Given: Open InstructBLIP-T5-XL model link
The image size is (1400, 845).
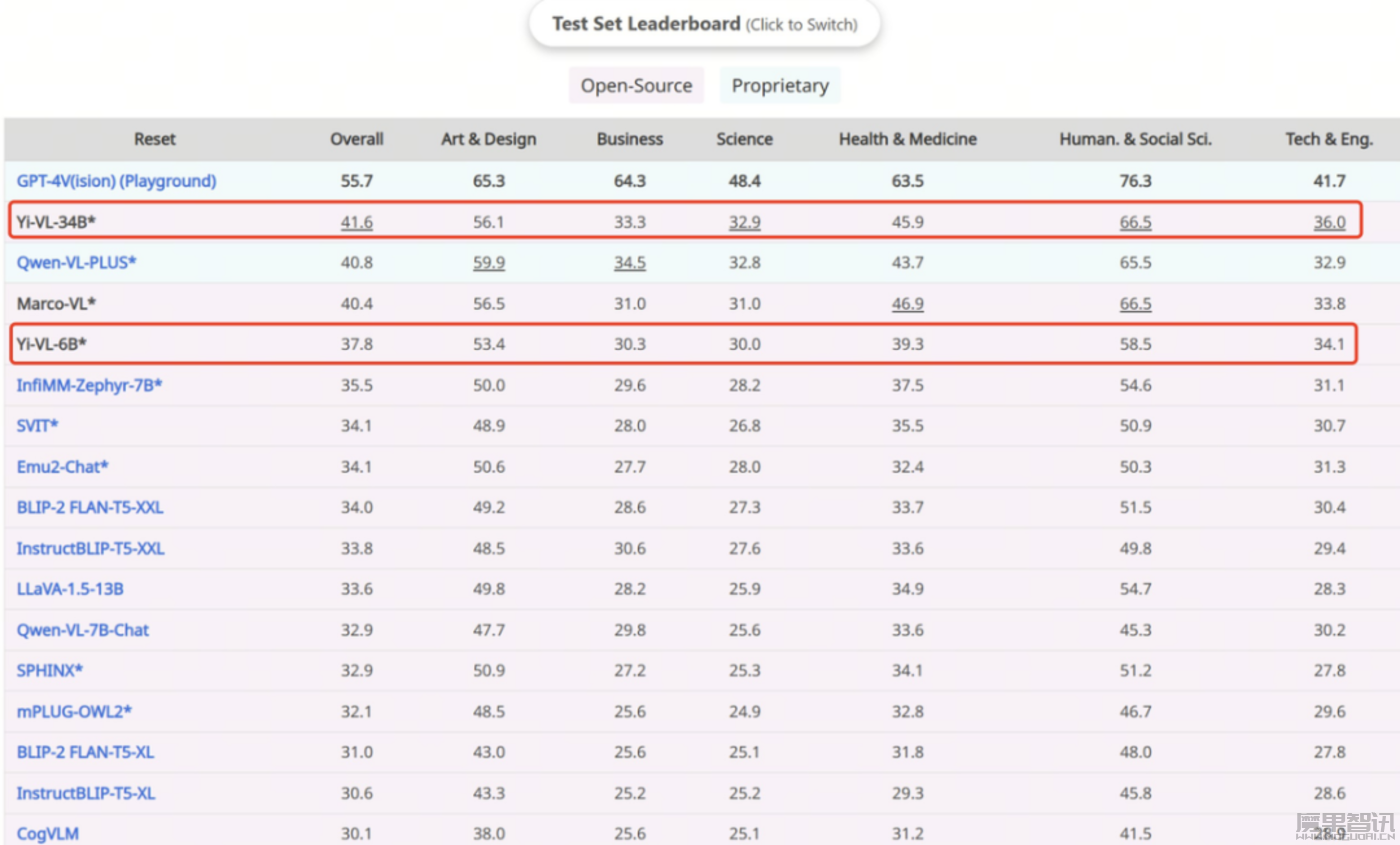Looking at the screenshot, I should (86, 793).
